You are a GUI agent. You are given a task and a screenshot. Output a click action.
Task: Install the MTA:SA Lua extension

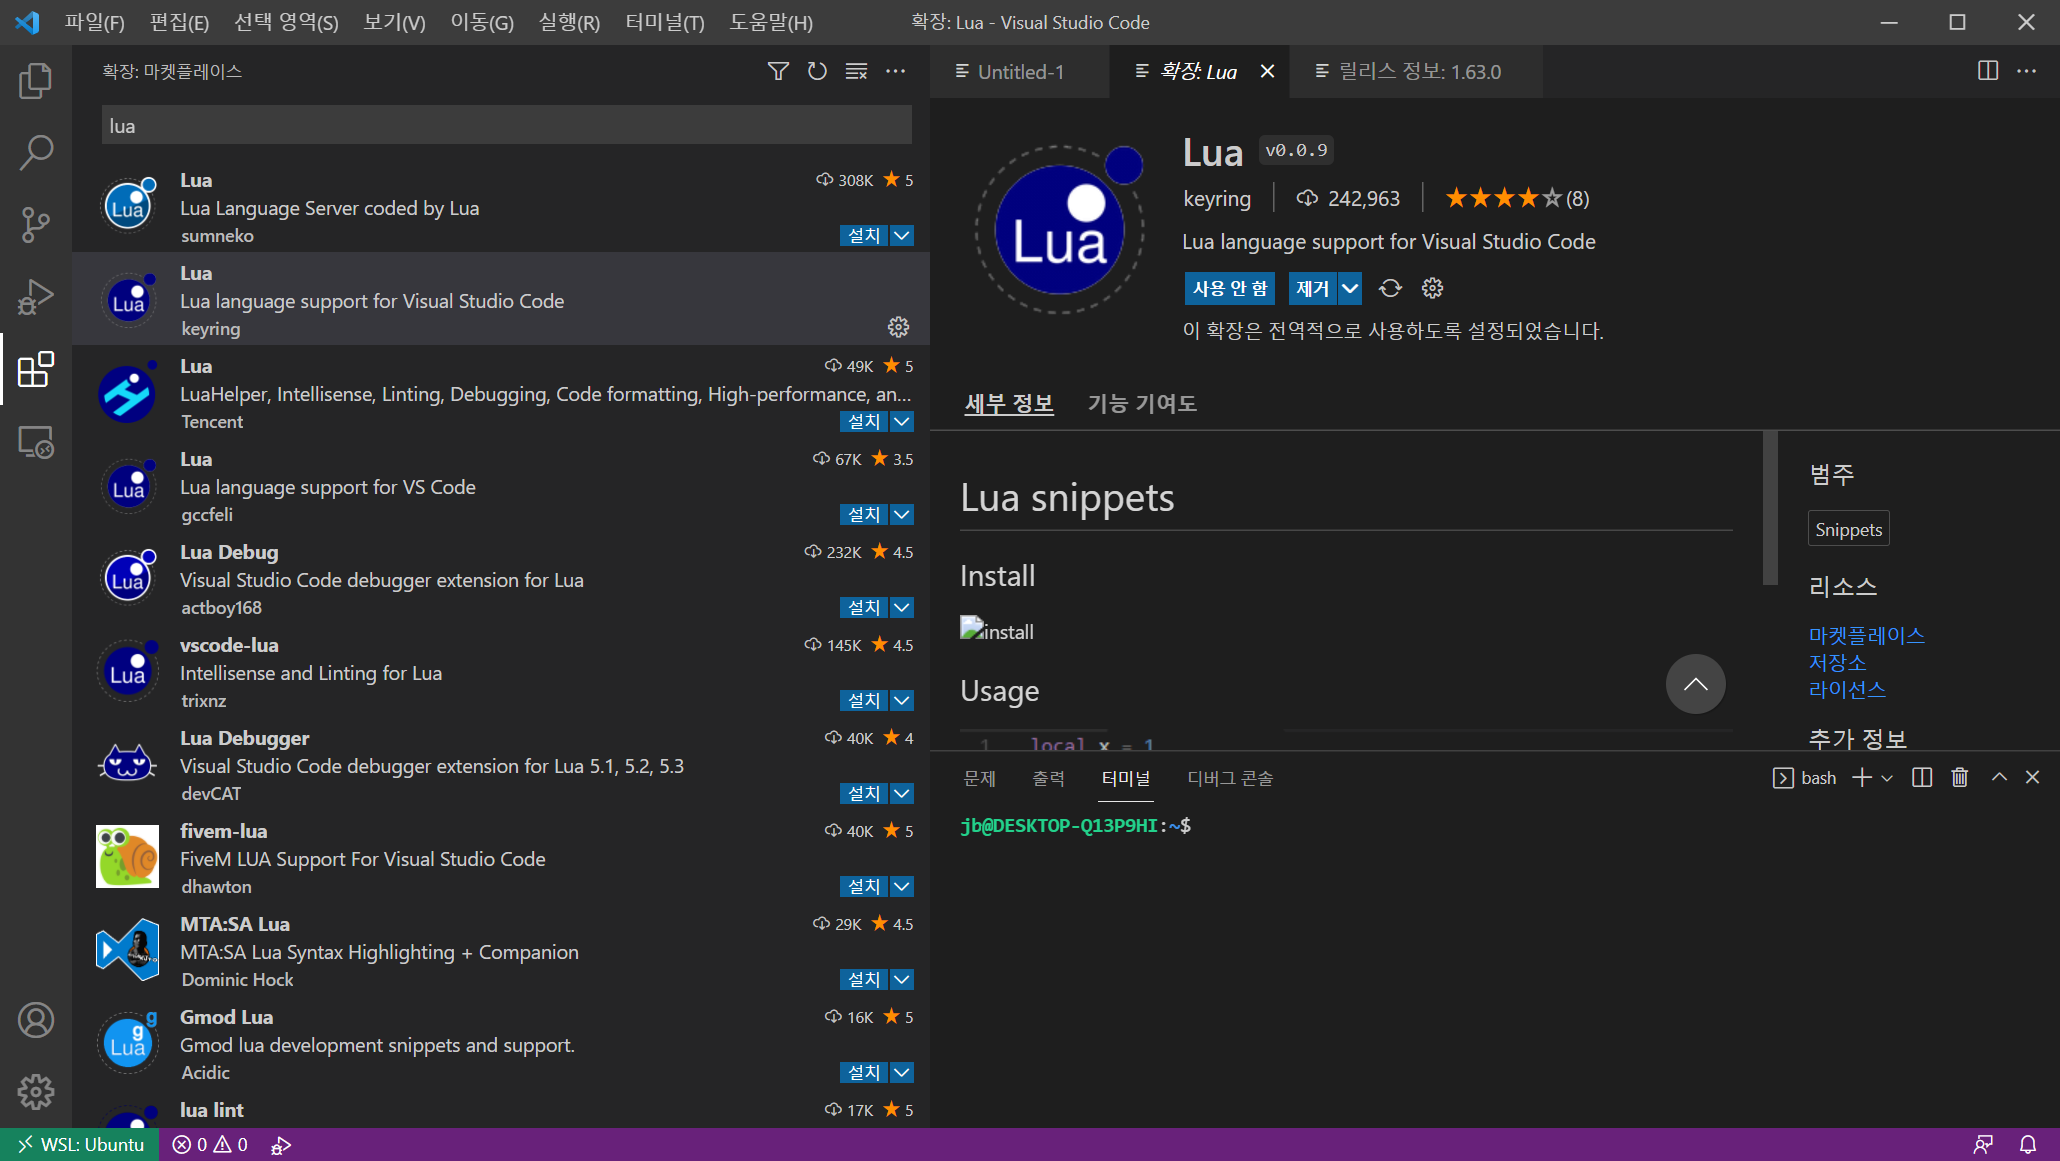click(864, 979)
